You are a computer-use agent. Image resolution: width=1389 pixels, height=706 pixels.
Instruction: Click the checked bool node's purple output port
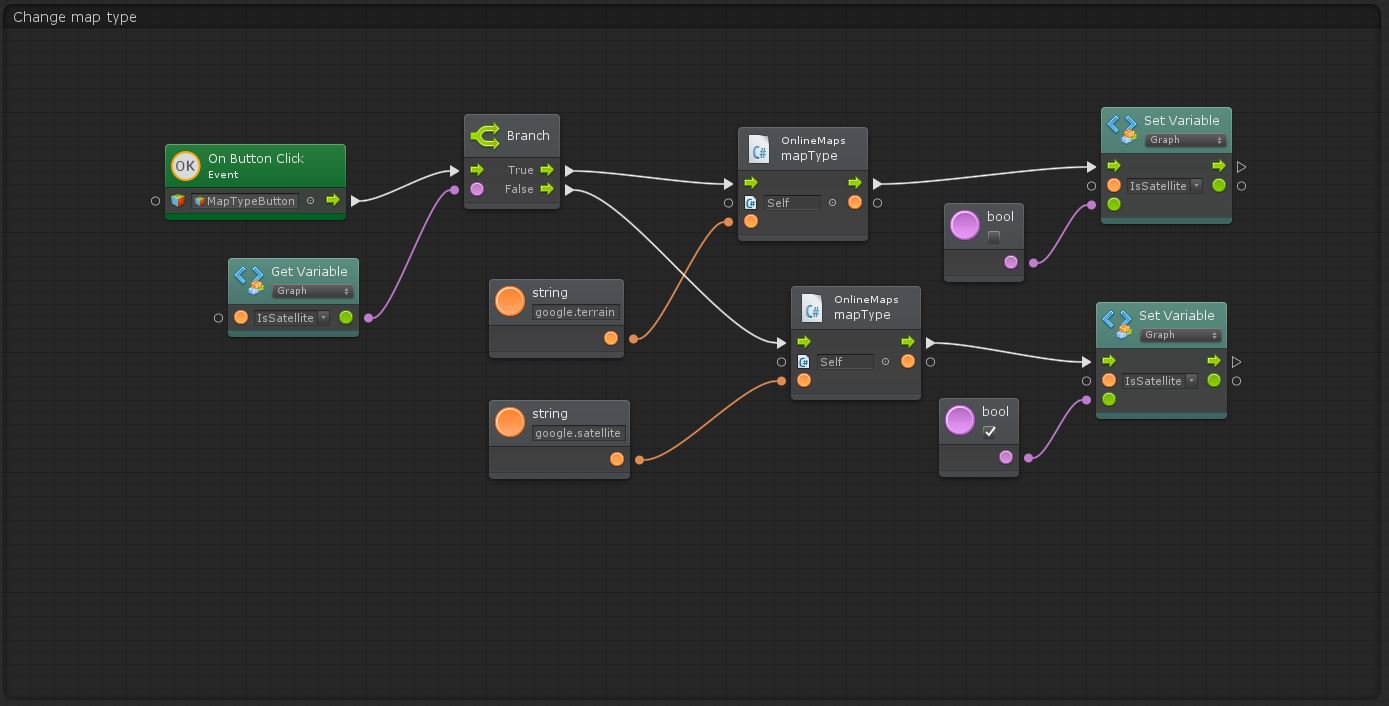click(x=1006, y=457)
